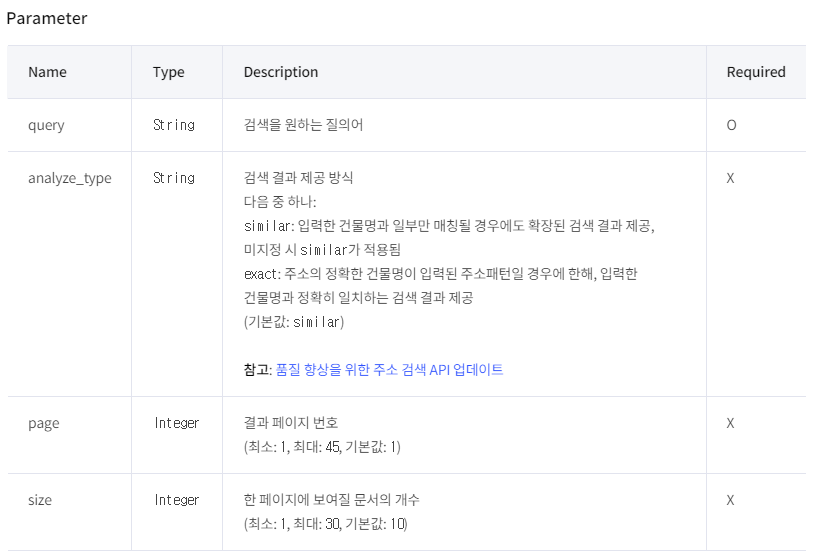Select the analyze_type parameter name
Screen dimensions: 818x558
point(70,178)
